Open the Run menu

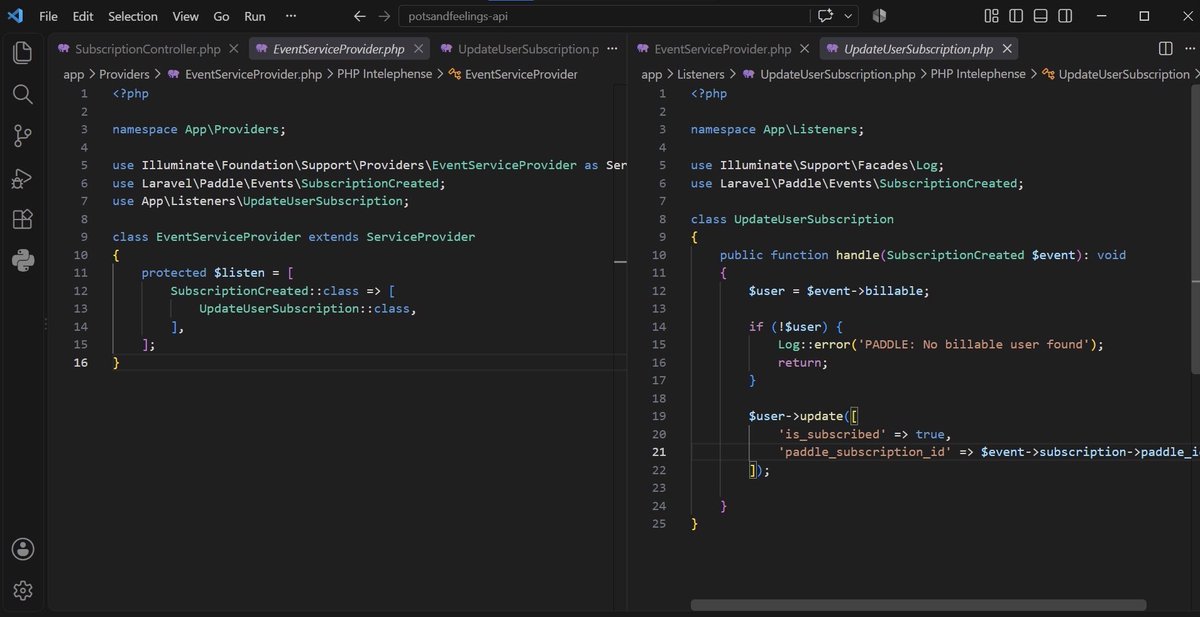(x=255, y=16)
